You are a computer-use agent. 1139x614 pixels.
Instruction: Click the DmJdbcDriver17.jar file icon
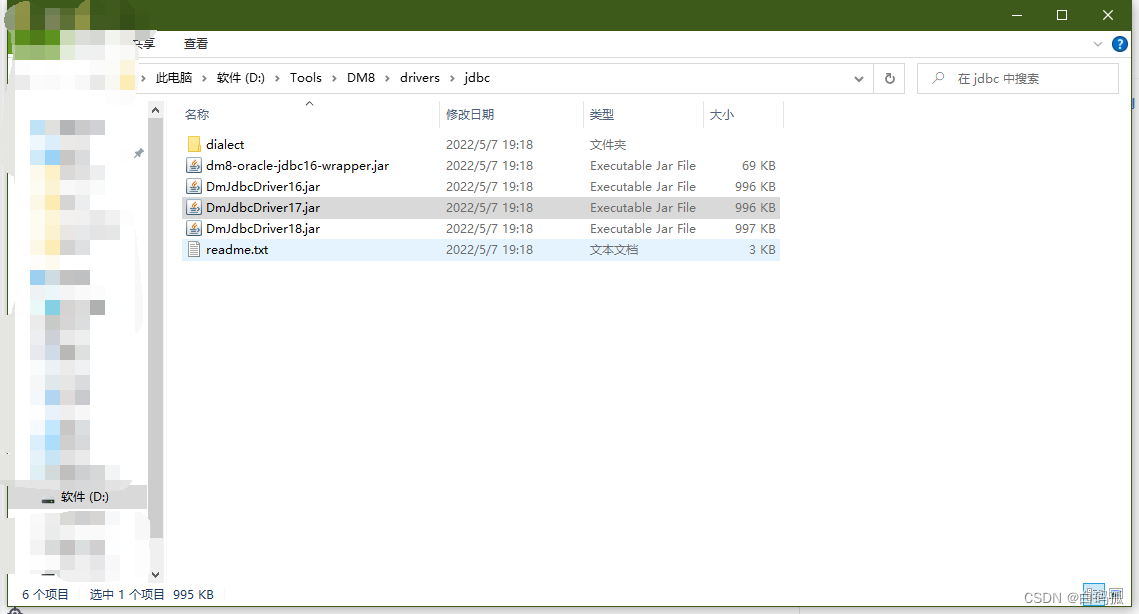click(194, 208)
